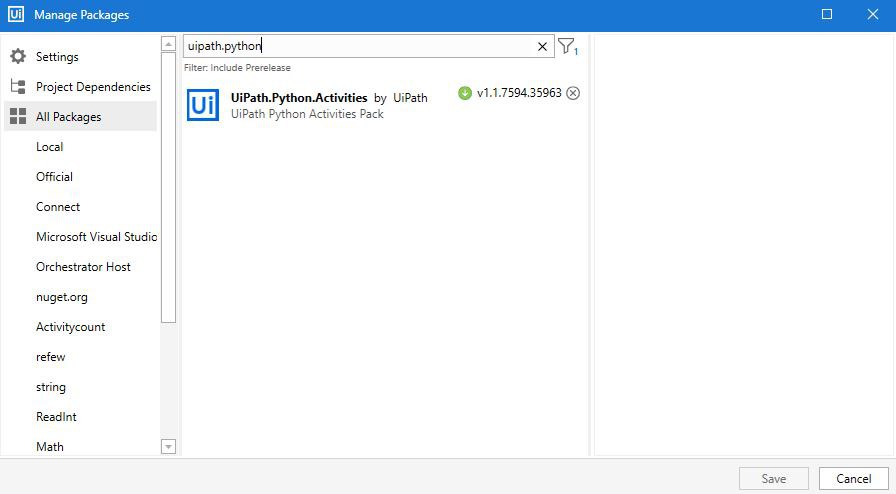Choose the Connect package feed
This screenshot has width=896, height=494.
click(58, 207)
